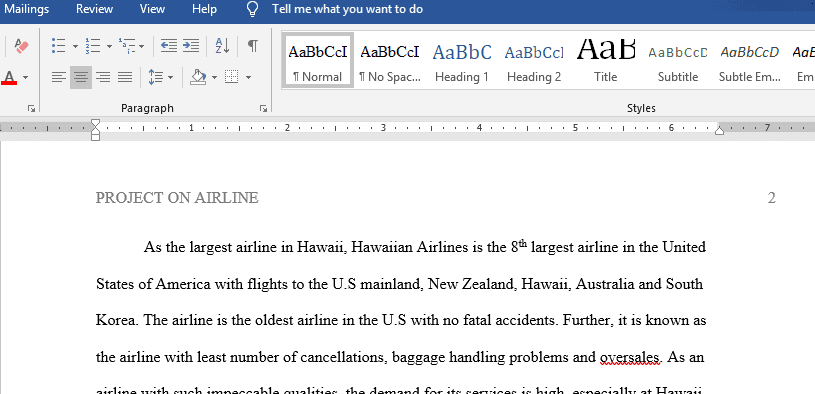Toggle Show/Hide paragraph marks
The width and height of the screenshot is (815, 394).
[x=253, y=46]
